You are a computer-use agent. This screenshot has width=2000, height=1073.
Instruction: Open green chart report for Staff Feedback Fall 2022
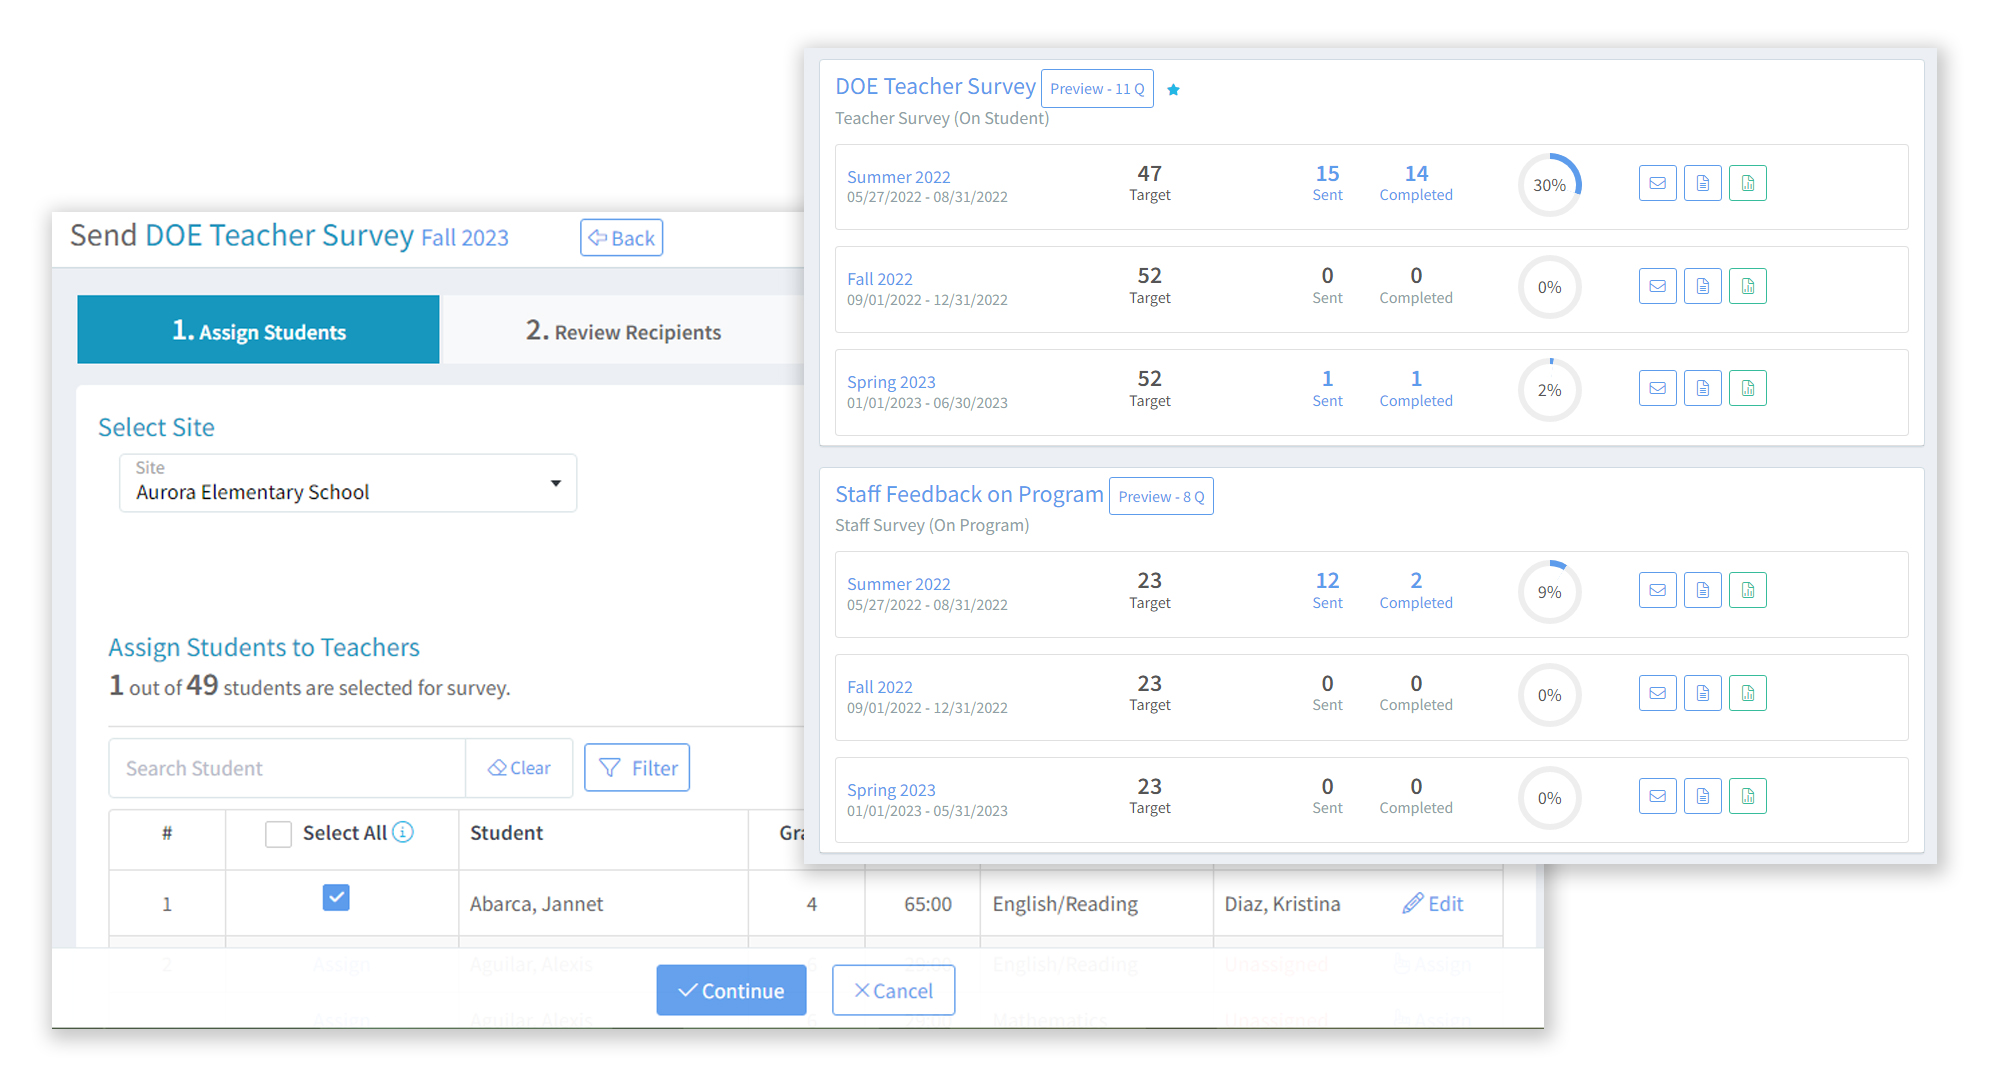coord(1747,694)
